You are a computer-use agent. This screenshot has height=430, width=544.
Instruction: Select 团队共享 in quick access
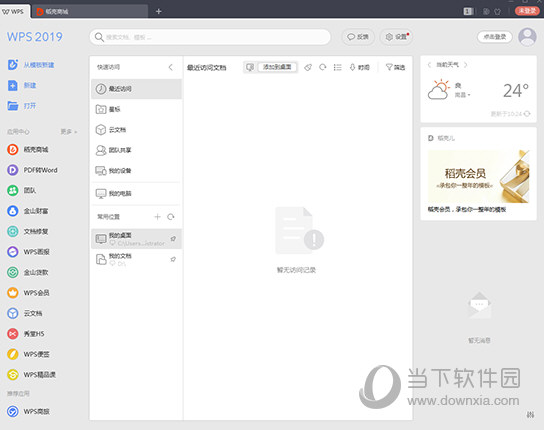[136, 150]
